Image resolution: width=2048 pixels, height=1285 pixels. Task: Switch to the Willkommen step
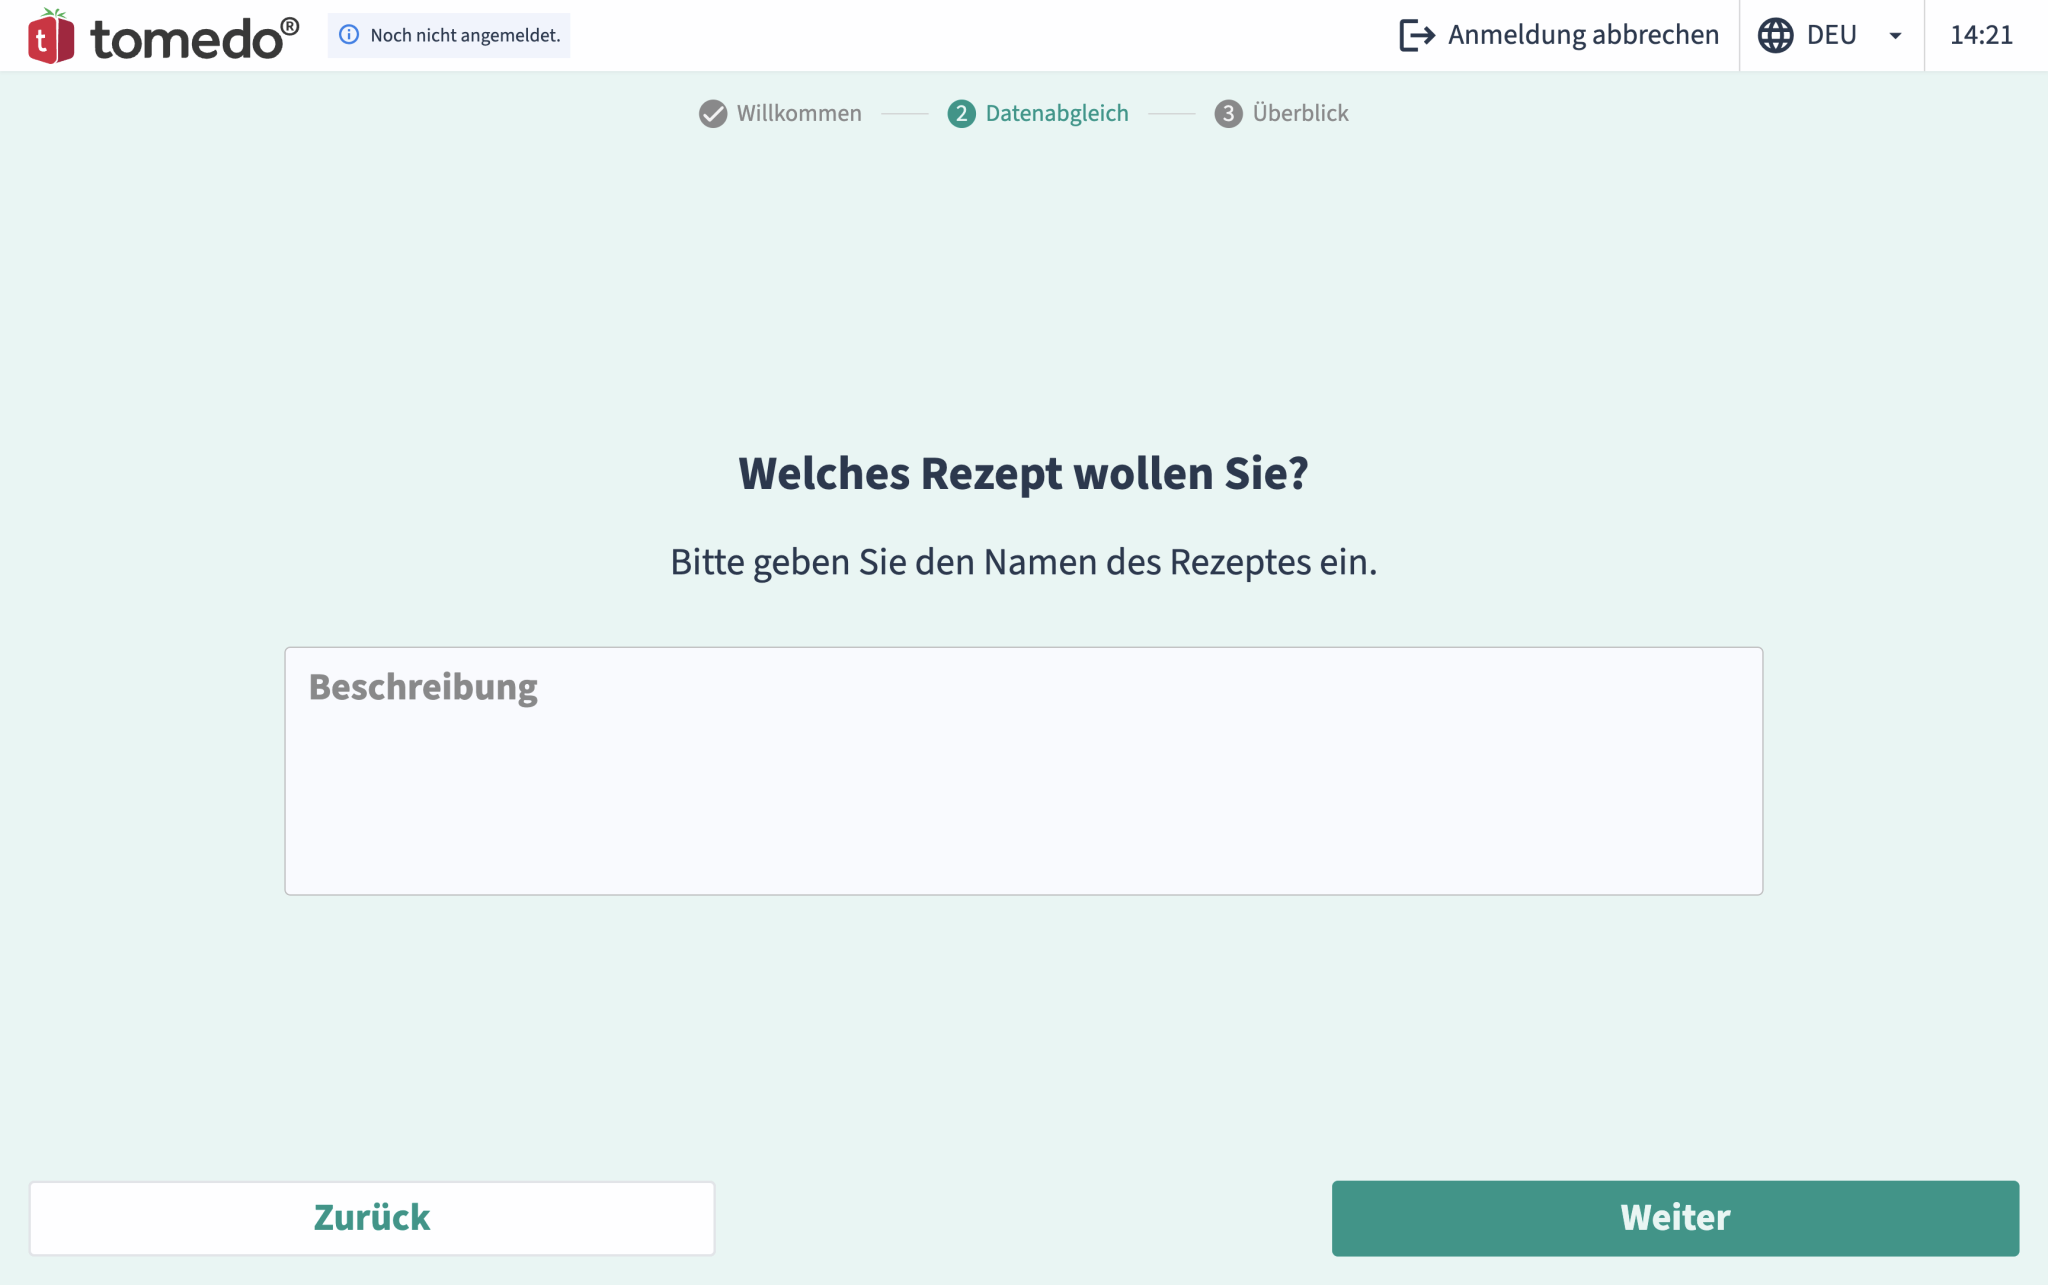click(799, 113)
